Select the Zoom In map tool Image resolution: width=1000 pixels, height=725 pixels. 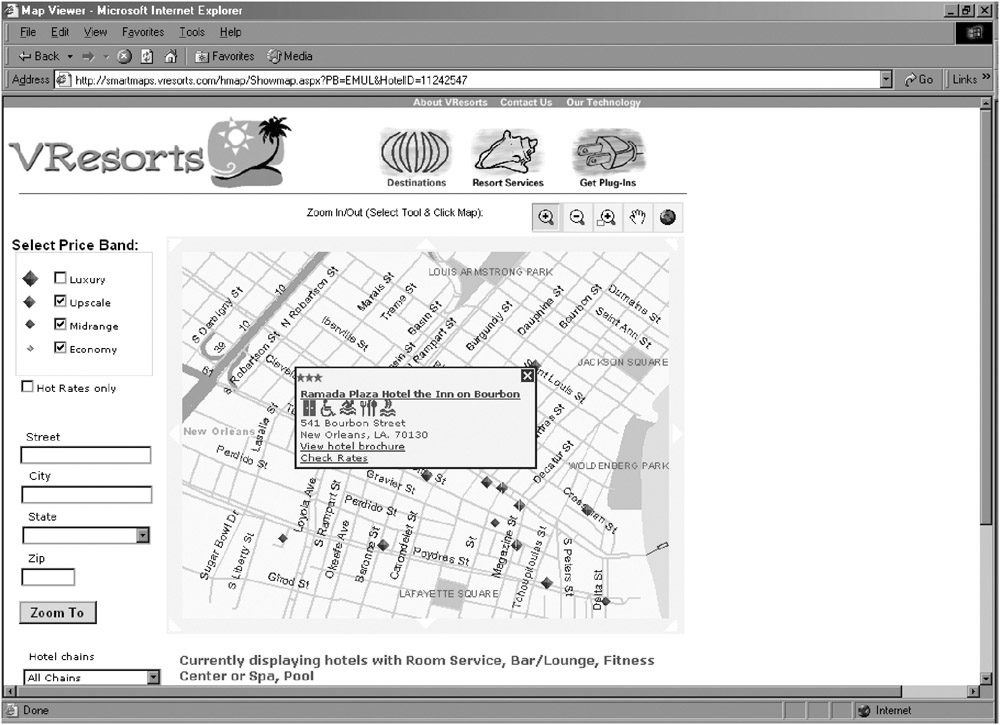coord(547,217)
